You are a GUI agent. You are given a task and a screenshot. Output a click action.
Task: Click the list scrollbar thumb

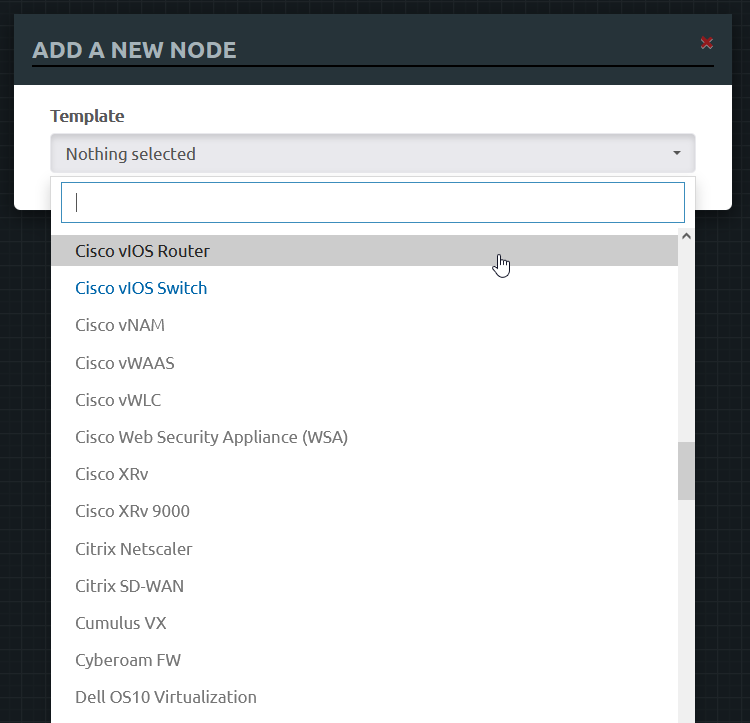tap(686, 471)
